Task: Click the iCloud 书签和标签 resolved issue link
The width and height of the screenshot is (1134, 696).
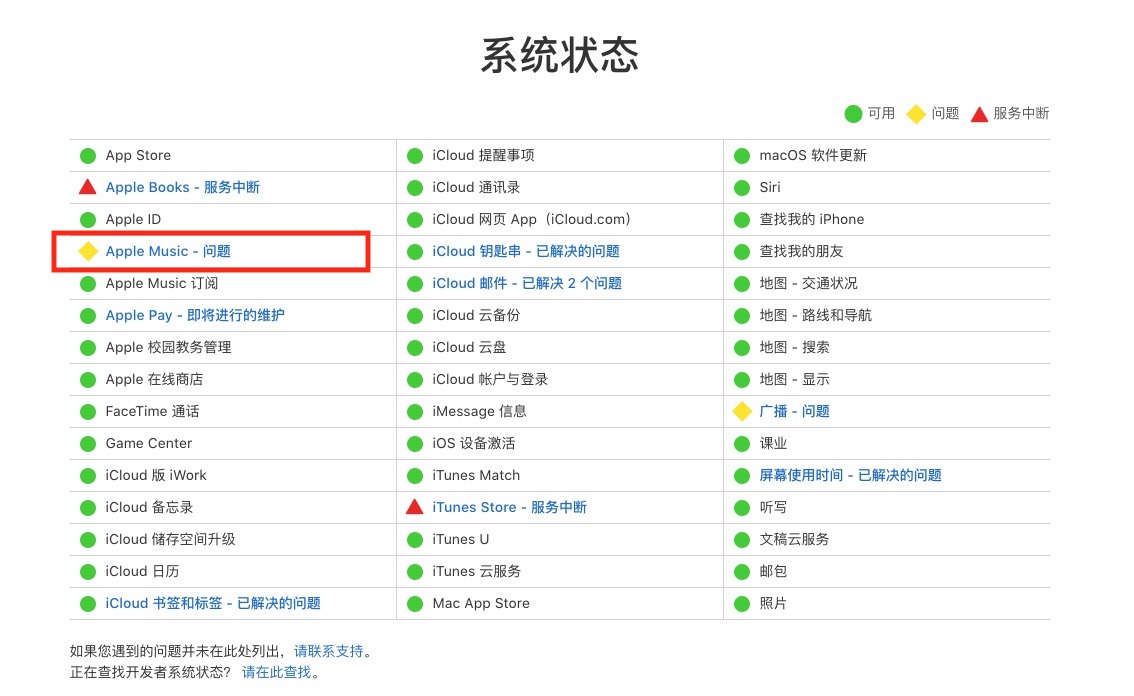Action: click(x=214, y=603)
